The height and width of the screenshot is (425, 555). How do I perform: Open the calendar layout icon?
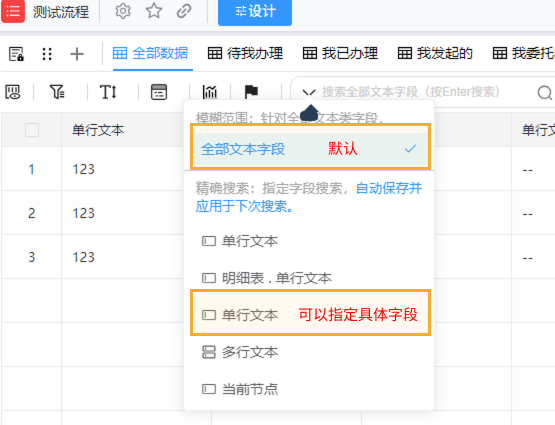tap(159, 92)
